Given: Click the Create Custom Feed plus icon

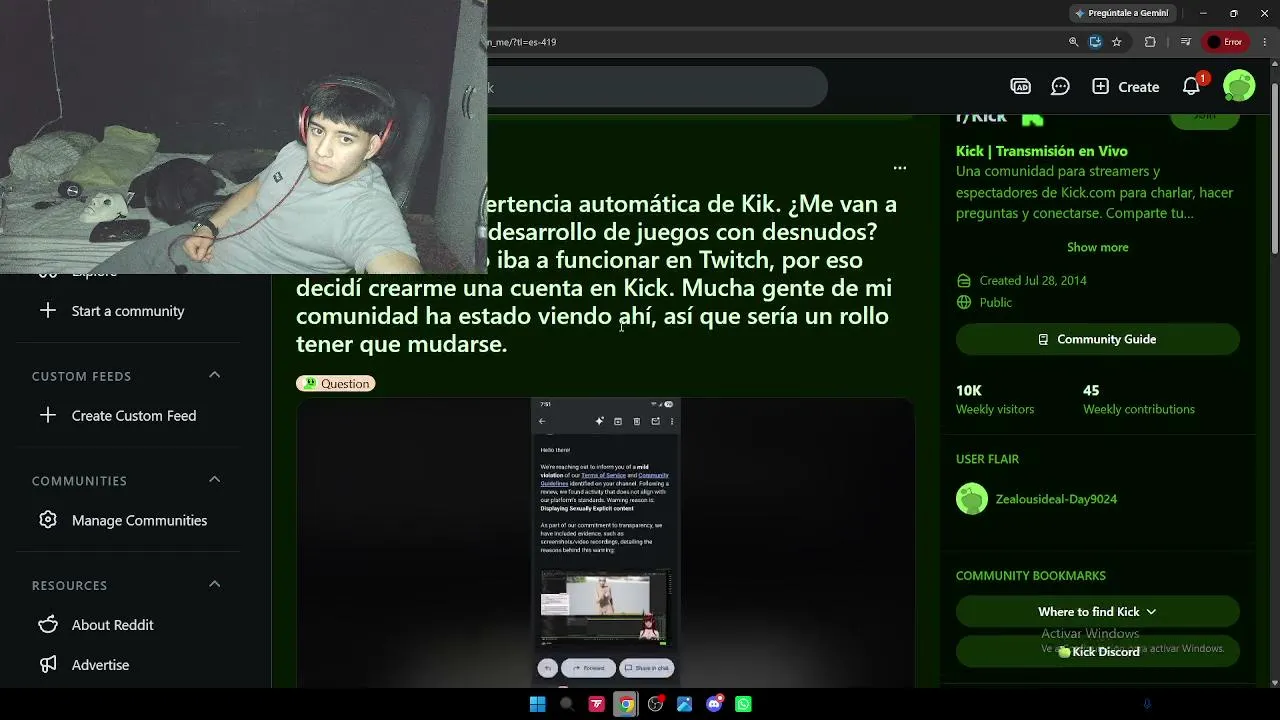Looking at the screenshot, I should (48, 415).
